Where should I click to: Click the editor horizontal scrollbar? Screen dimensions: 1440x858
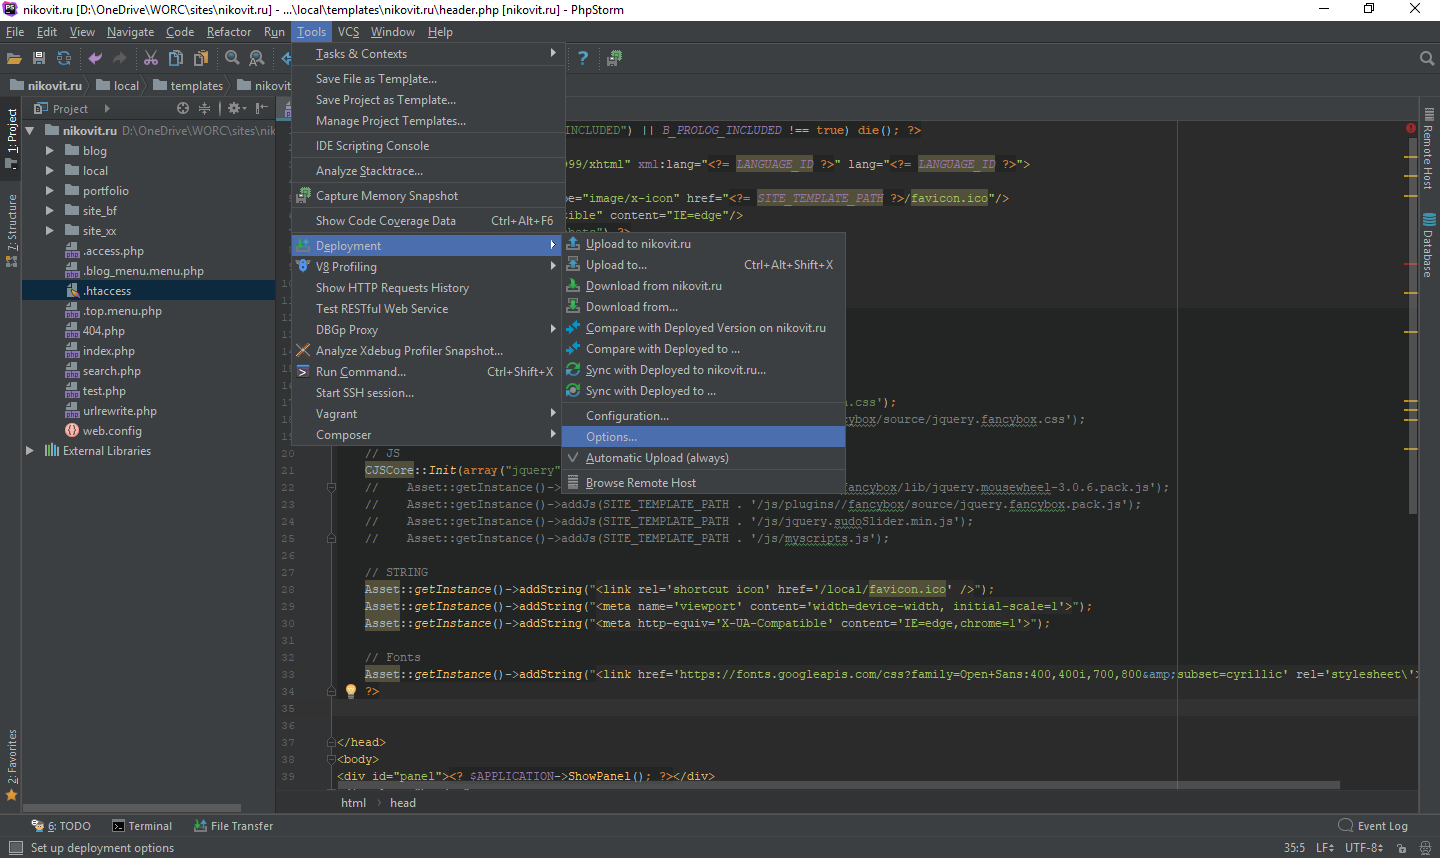click(840, 785)
